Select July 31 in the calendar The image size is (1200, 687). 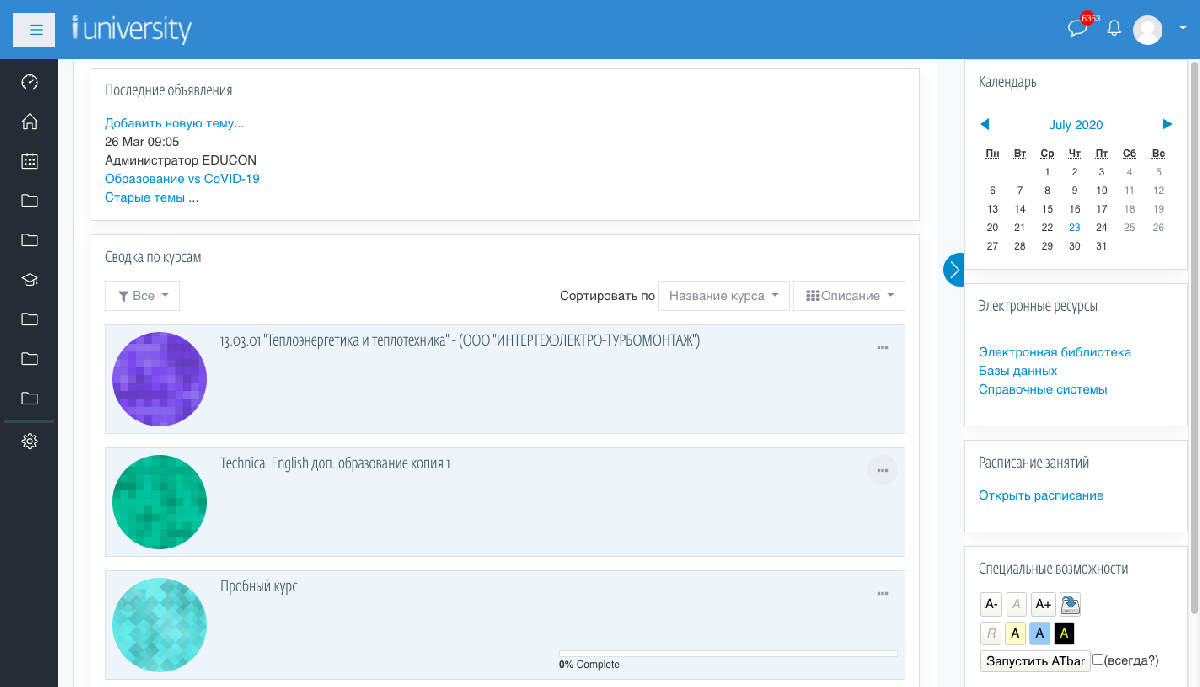1101,246
